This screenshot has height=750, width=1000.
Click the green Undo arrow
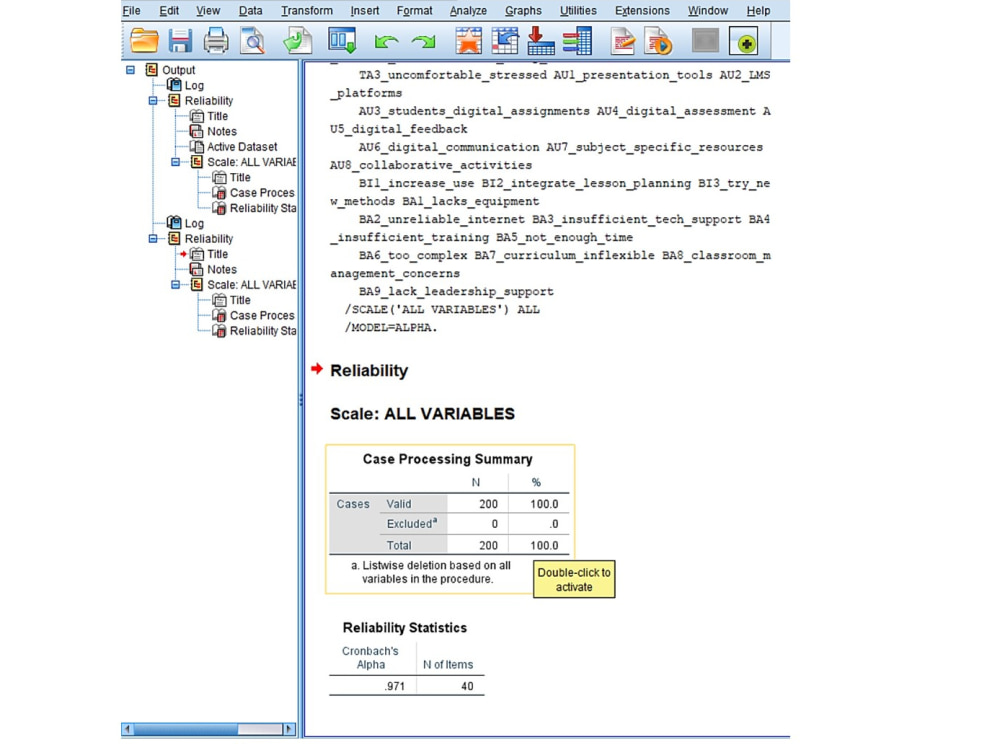click(x=386, y=43)
